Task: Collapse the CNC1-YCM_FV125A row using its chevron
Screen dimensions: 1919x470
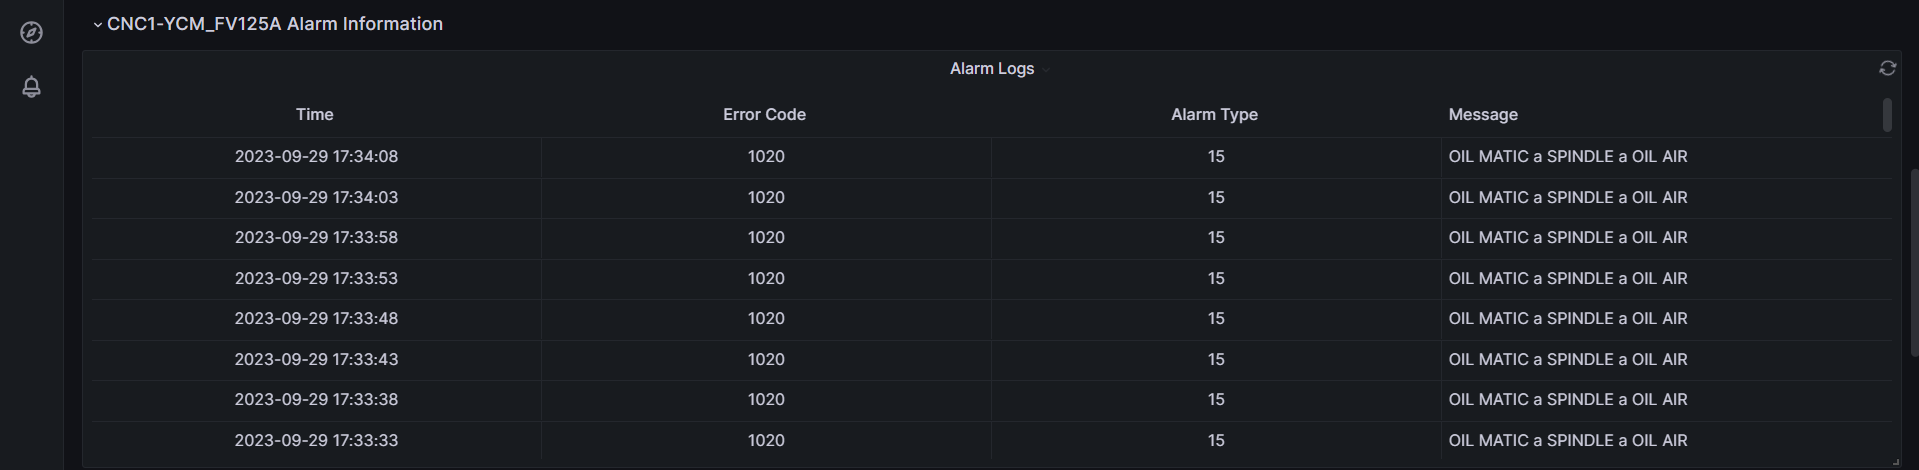Action: point(97,25)
